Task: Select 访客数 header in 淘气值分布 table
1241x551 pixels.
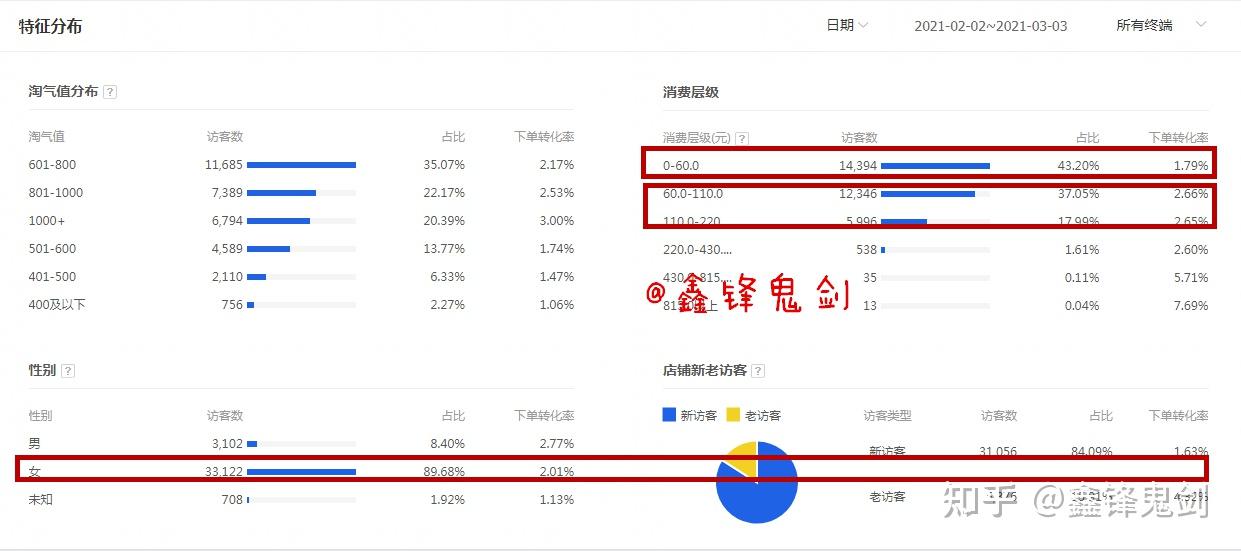Action: (x=225, y=137)
